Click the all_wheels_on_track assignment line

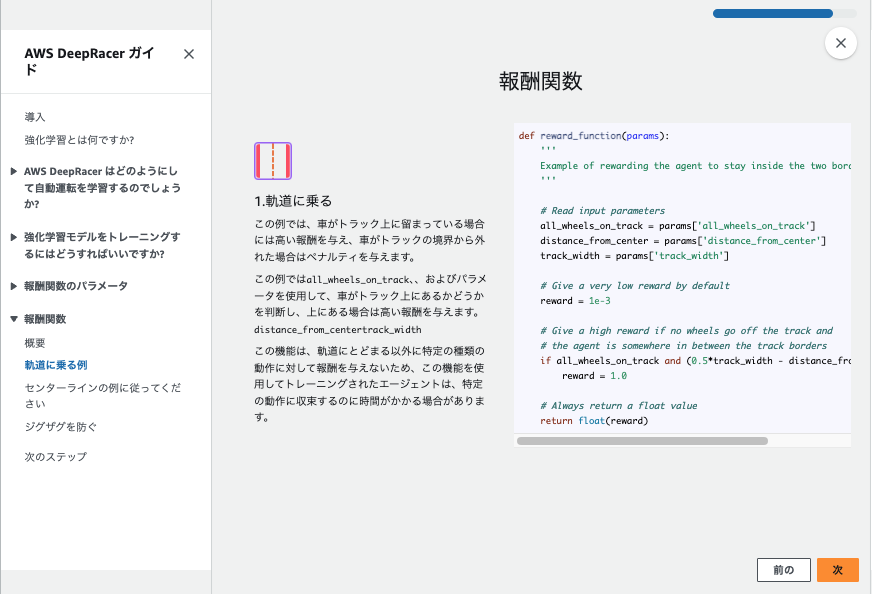[x=677, y=226]
